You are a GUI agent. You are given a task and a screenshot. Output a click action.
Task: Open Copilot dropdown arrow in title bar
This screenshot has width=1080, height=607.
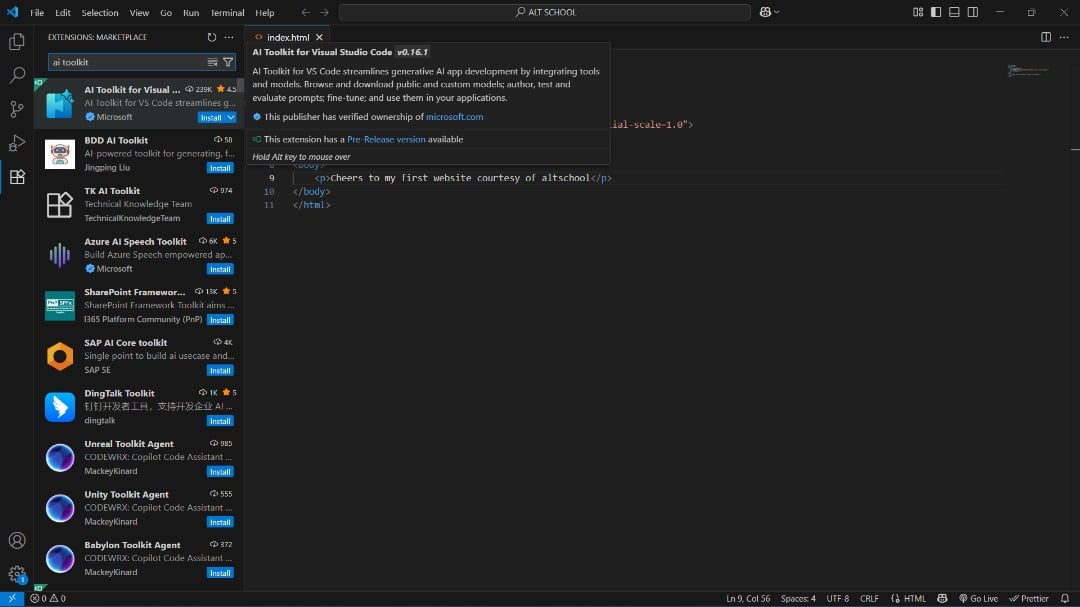click(777, 12)
